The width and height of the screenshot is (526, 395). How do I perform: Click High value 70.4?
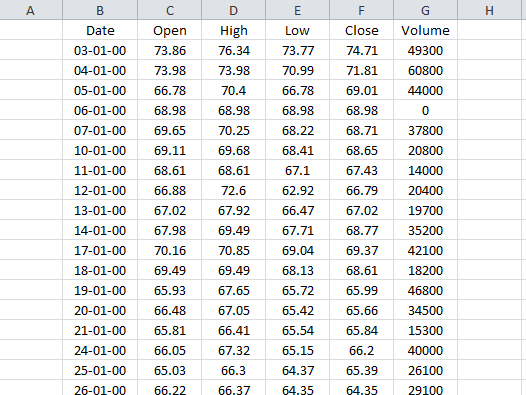click(233, 90)
